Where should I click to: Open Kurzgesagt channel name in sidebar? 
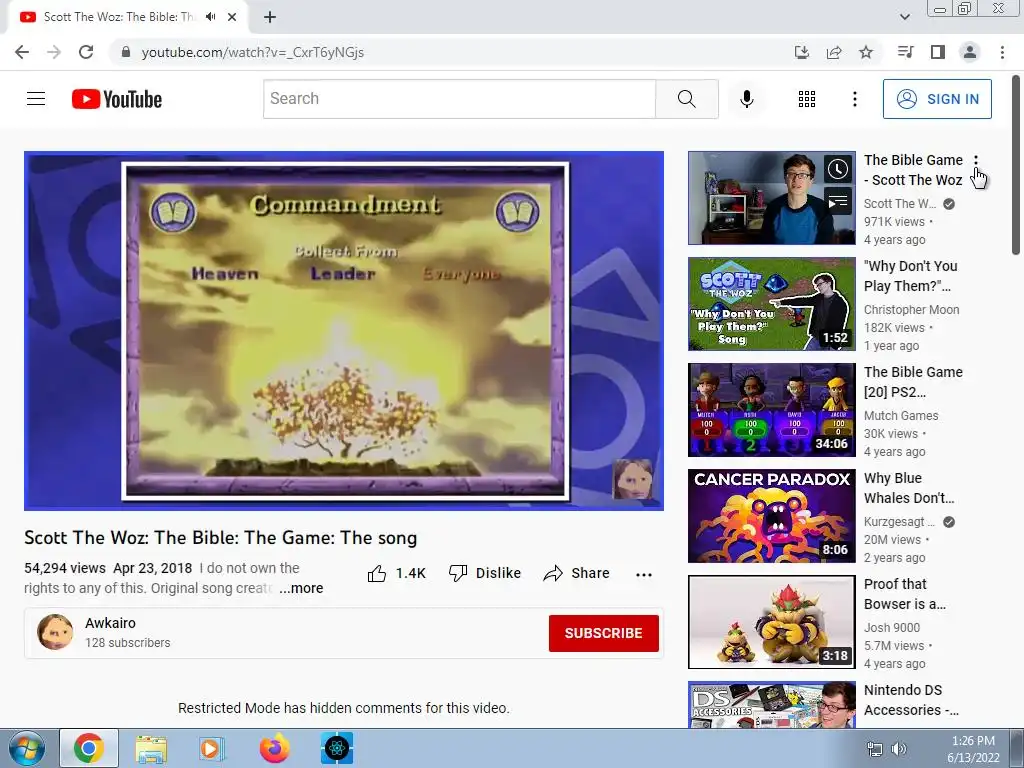click(x=899, y=522)
